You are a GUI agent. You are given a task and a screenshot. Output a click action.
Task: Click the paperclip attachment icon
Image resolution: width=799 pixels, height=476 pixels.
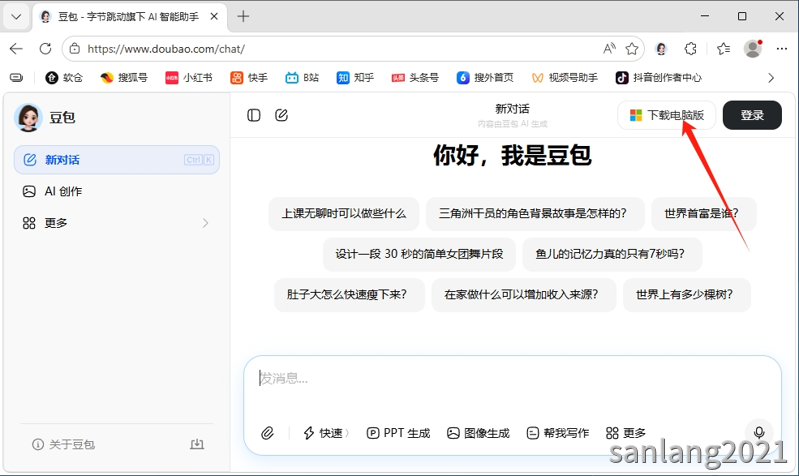click(268, 433)
